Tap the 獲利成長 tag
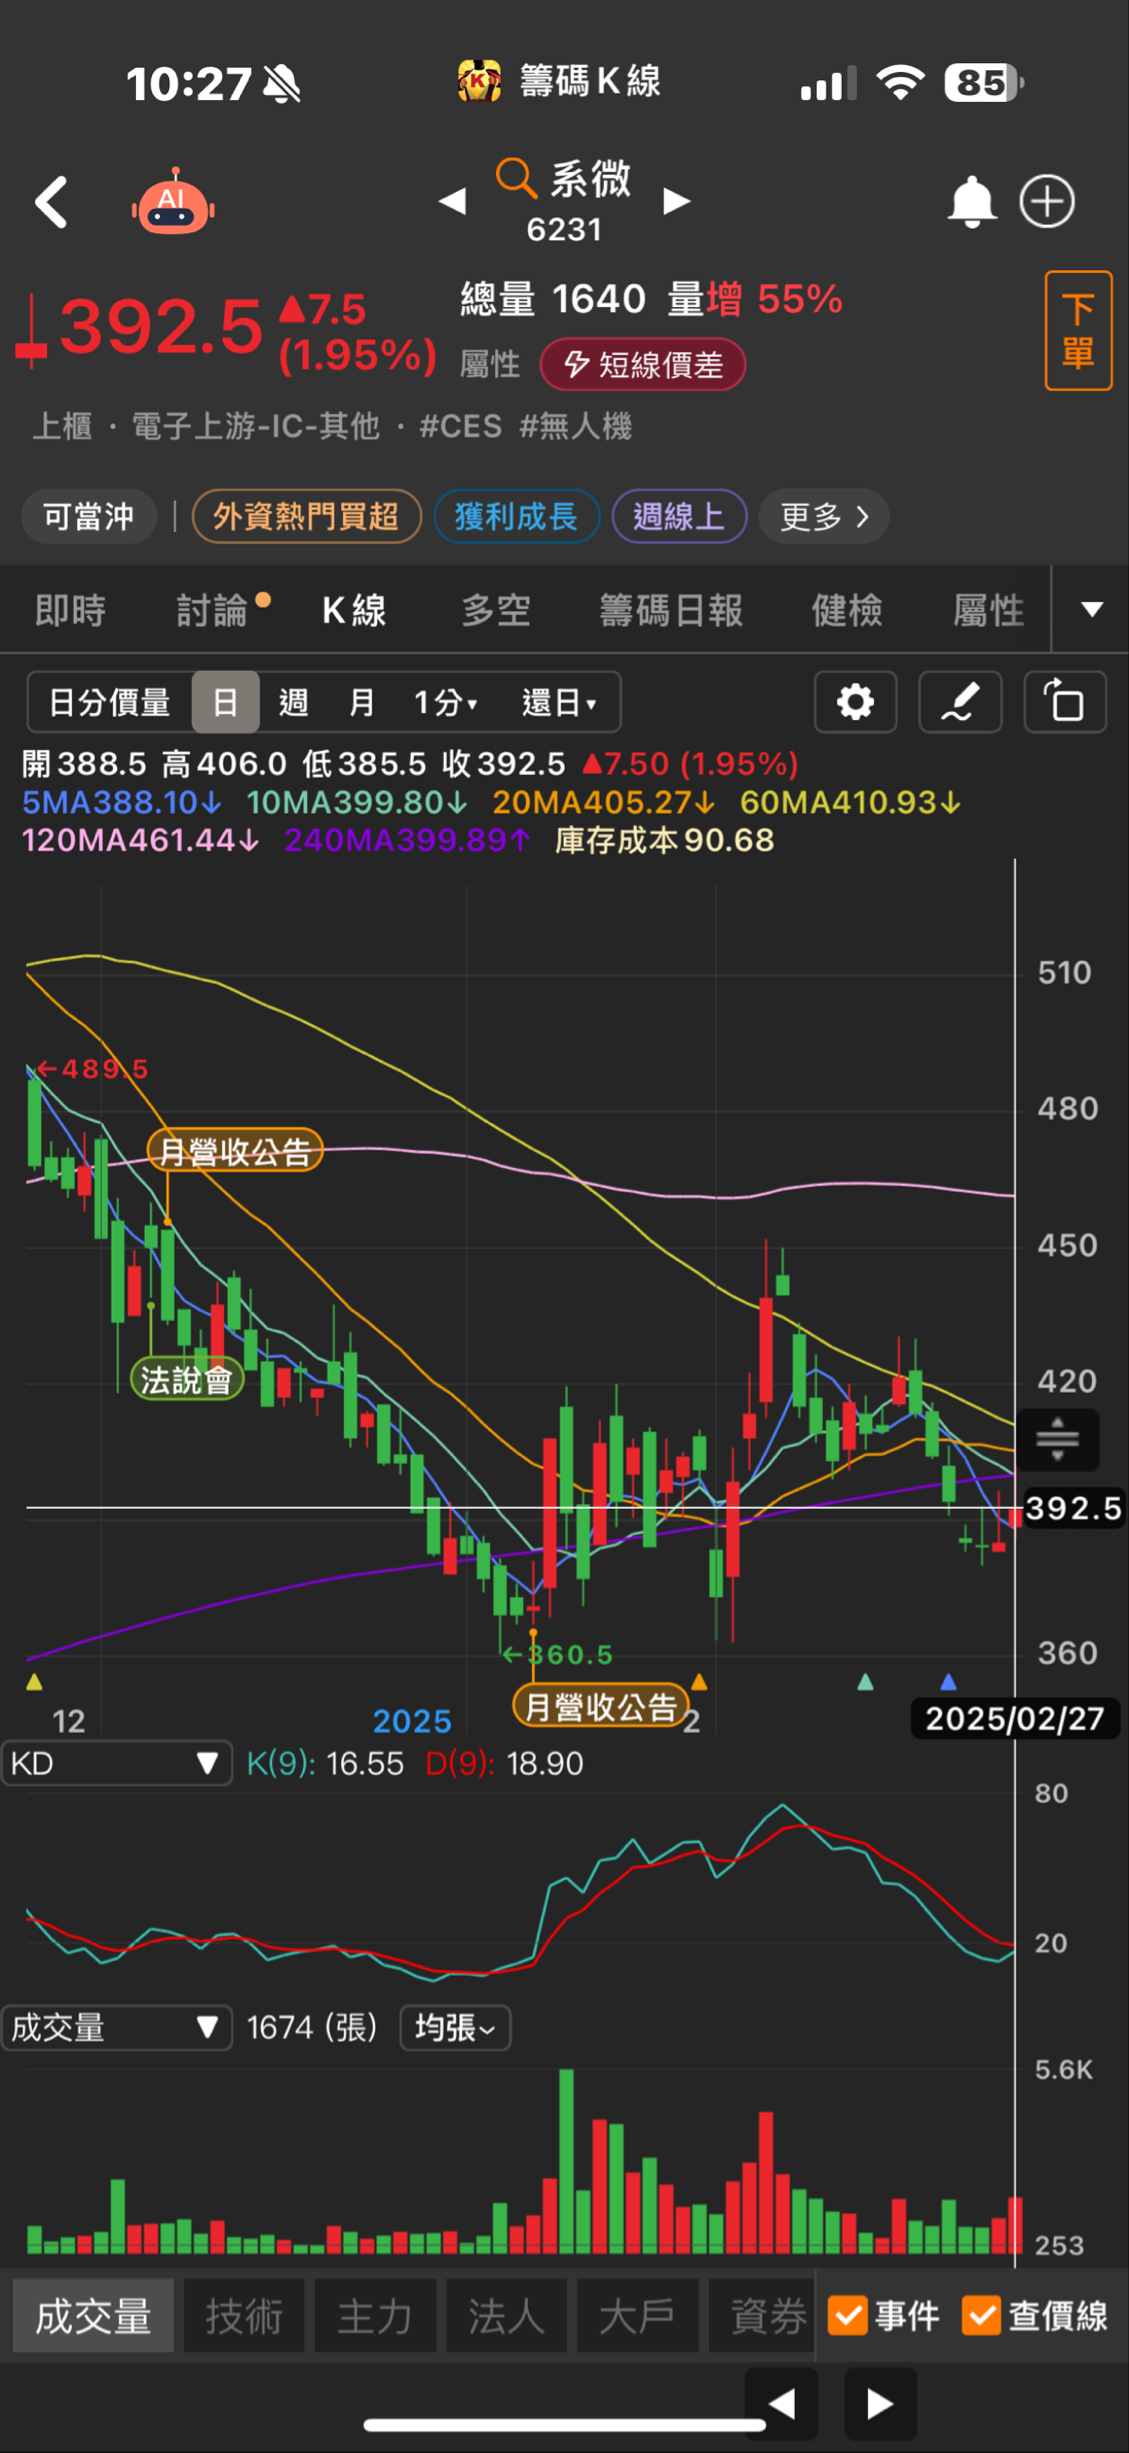The width and height of the screenshot is (1129, 2453). tap(516, 516)
